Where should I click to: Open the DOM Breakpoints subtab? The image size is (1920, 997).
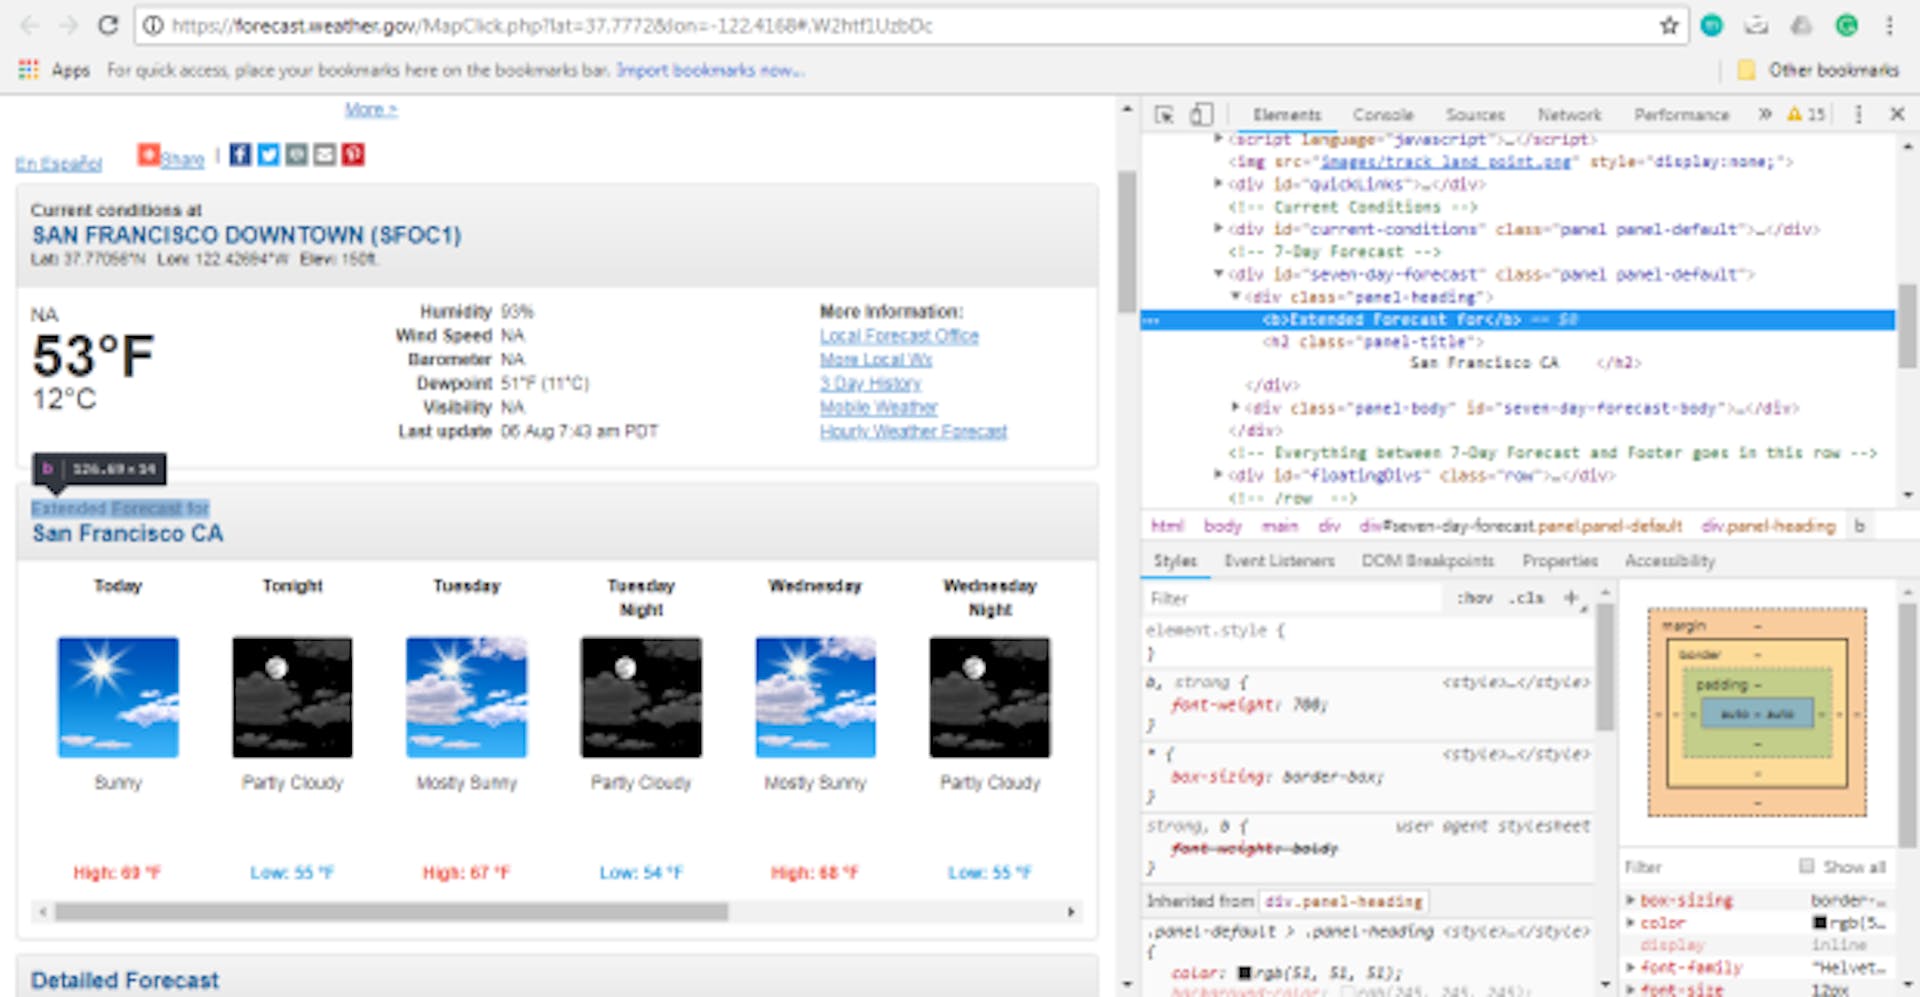tap(1427, 561)
